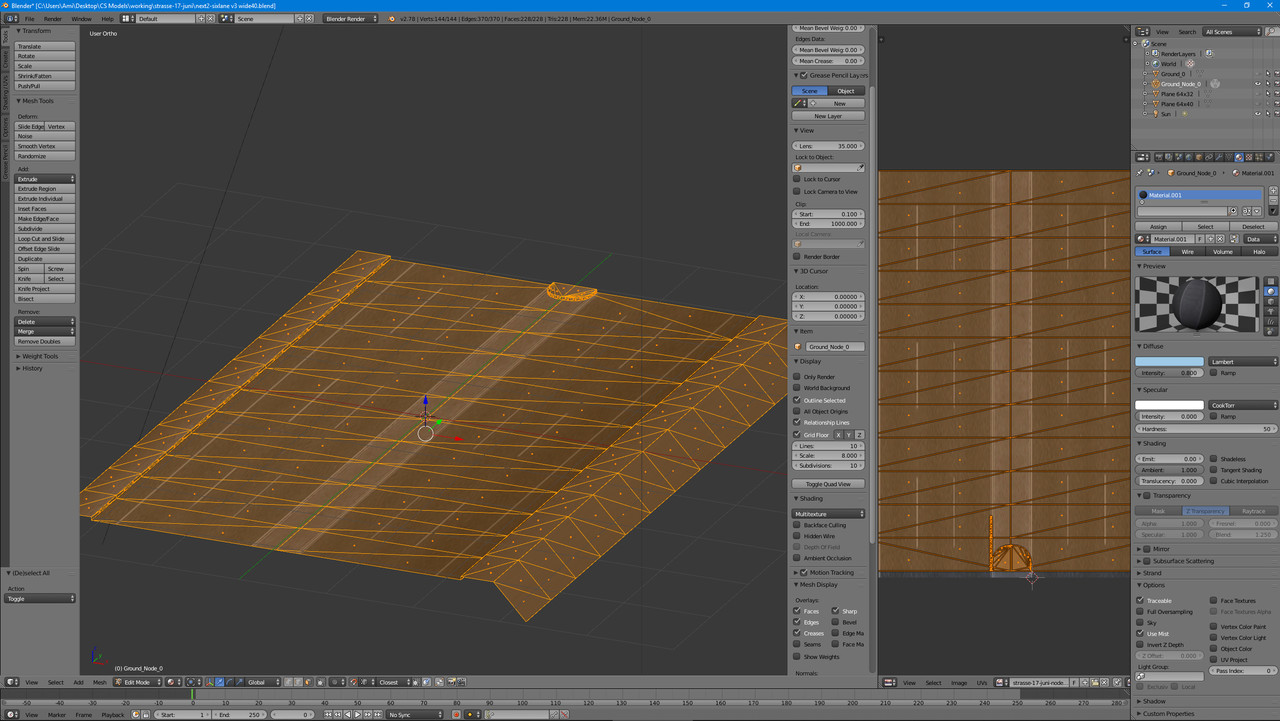Expand the Weight Tools panel
This screenshot has width=1280, height=721.
[41, 356]
